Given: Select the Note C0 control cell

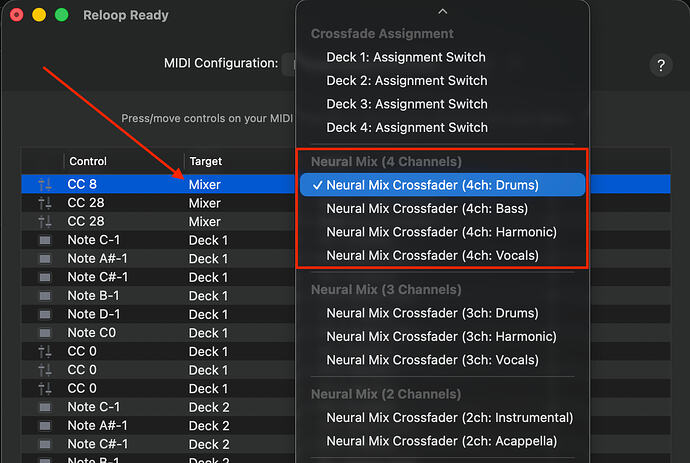Looking at the screenshot, I should [92, 333].
